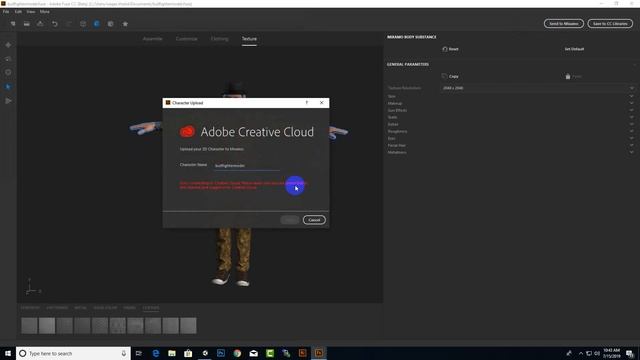The image size is (640, 360).
Task: Click the Save to CC Libraries button
Action: point(610,24)
